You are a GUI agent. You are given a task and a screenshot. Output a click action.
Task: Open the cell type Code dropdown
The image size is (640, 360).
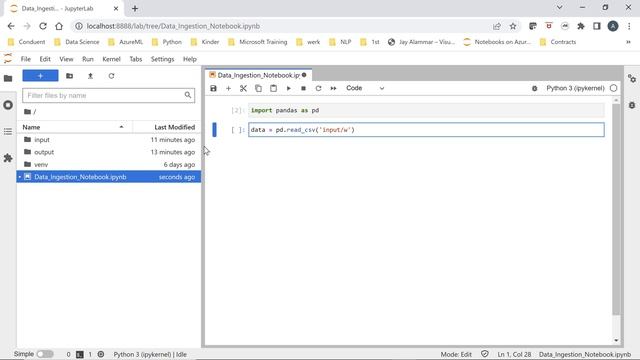coord(365,88)
